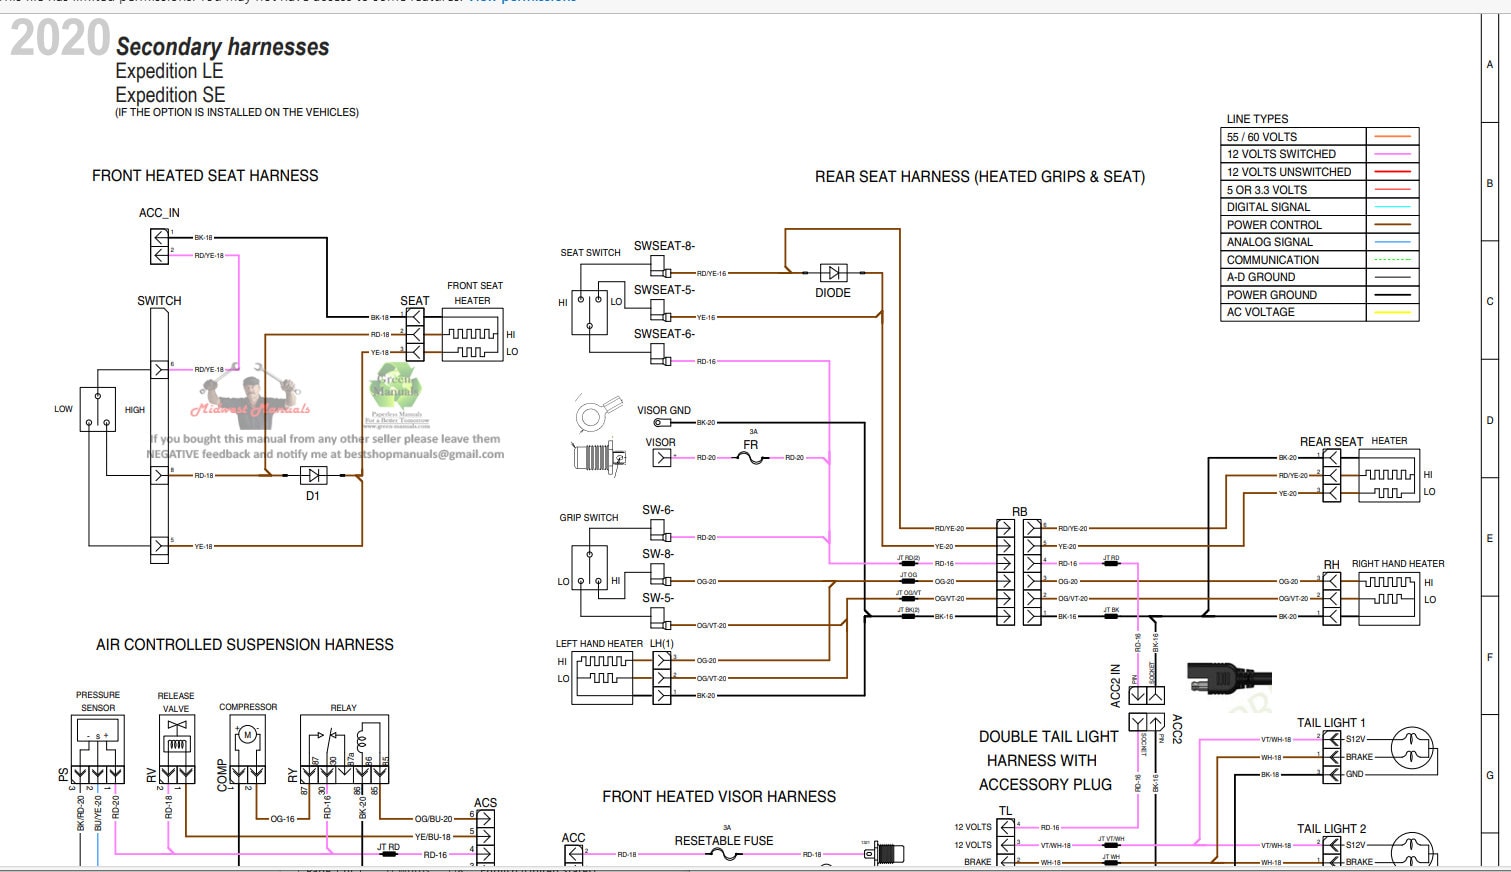Click the Tail Light 1 bulb symbol

[1412, 749]
